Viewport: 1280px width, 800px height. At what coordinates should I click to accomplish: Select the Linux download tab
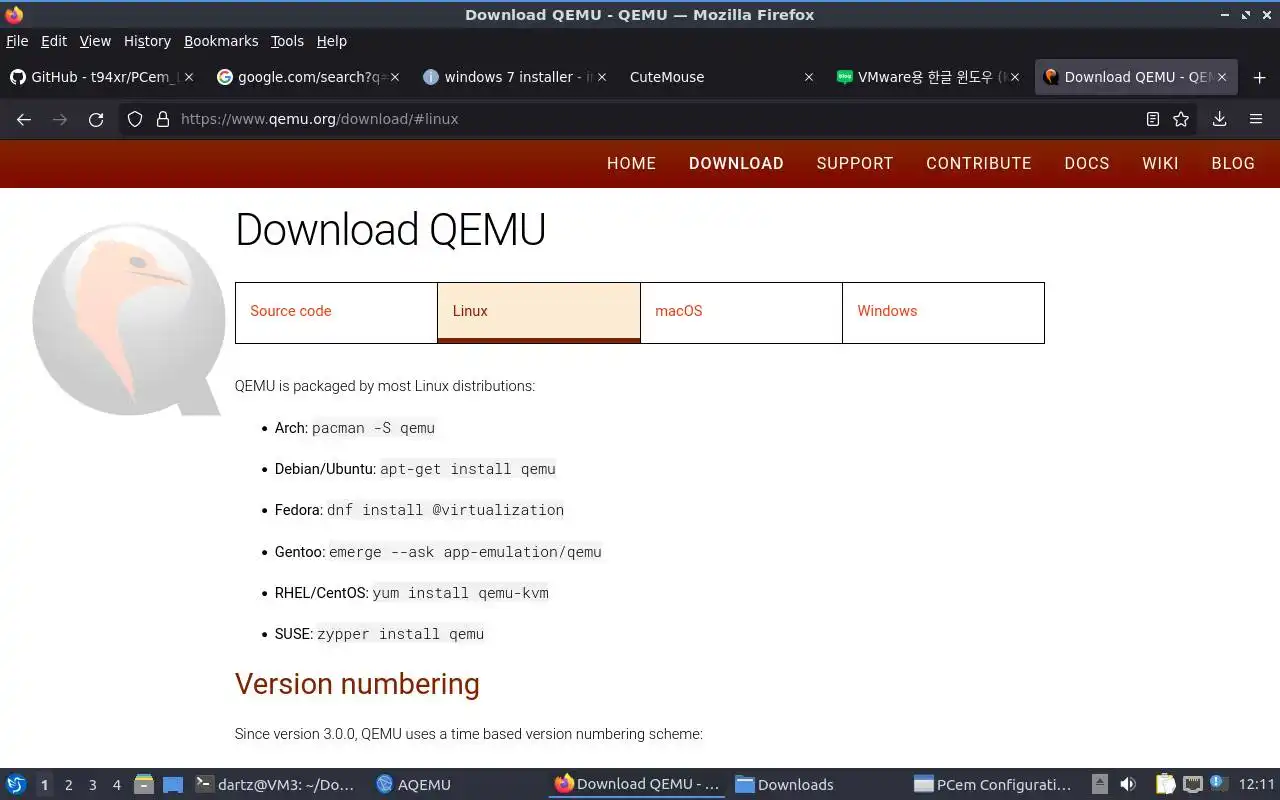click(x=539, y=312)
